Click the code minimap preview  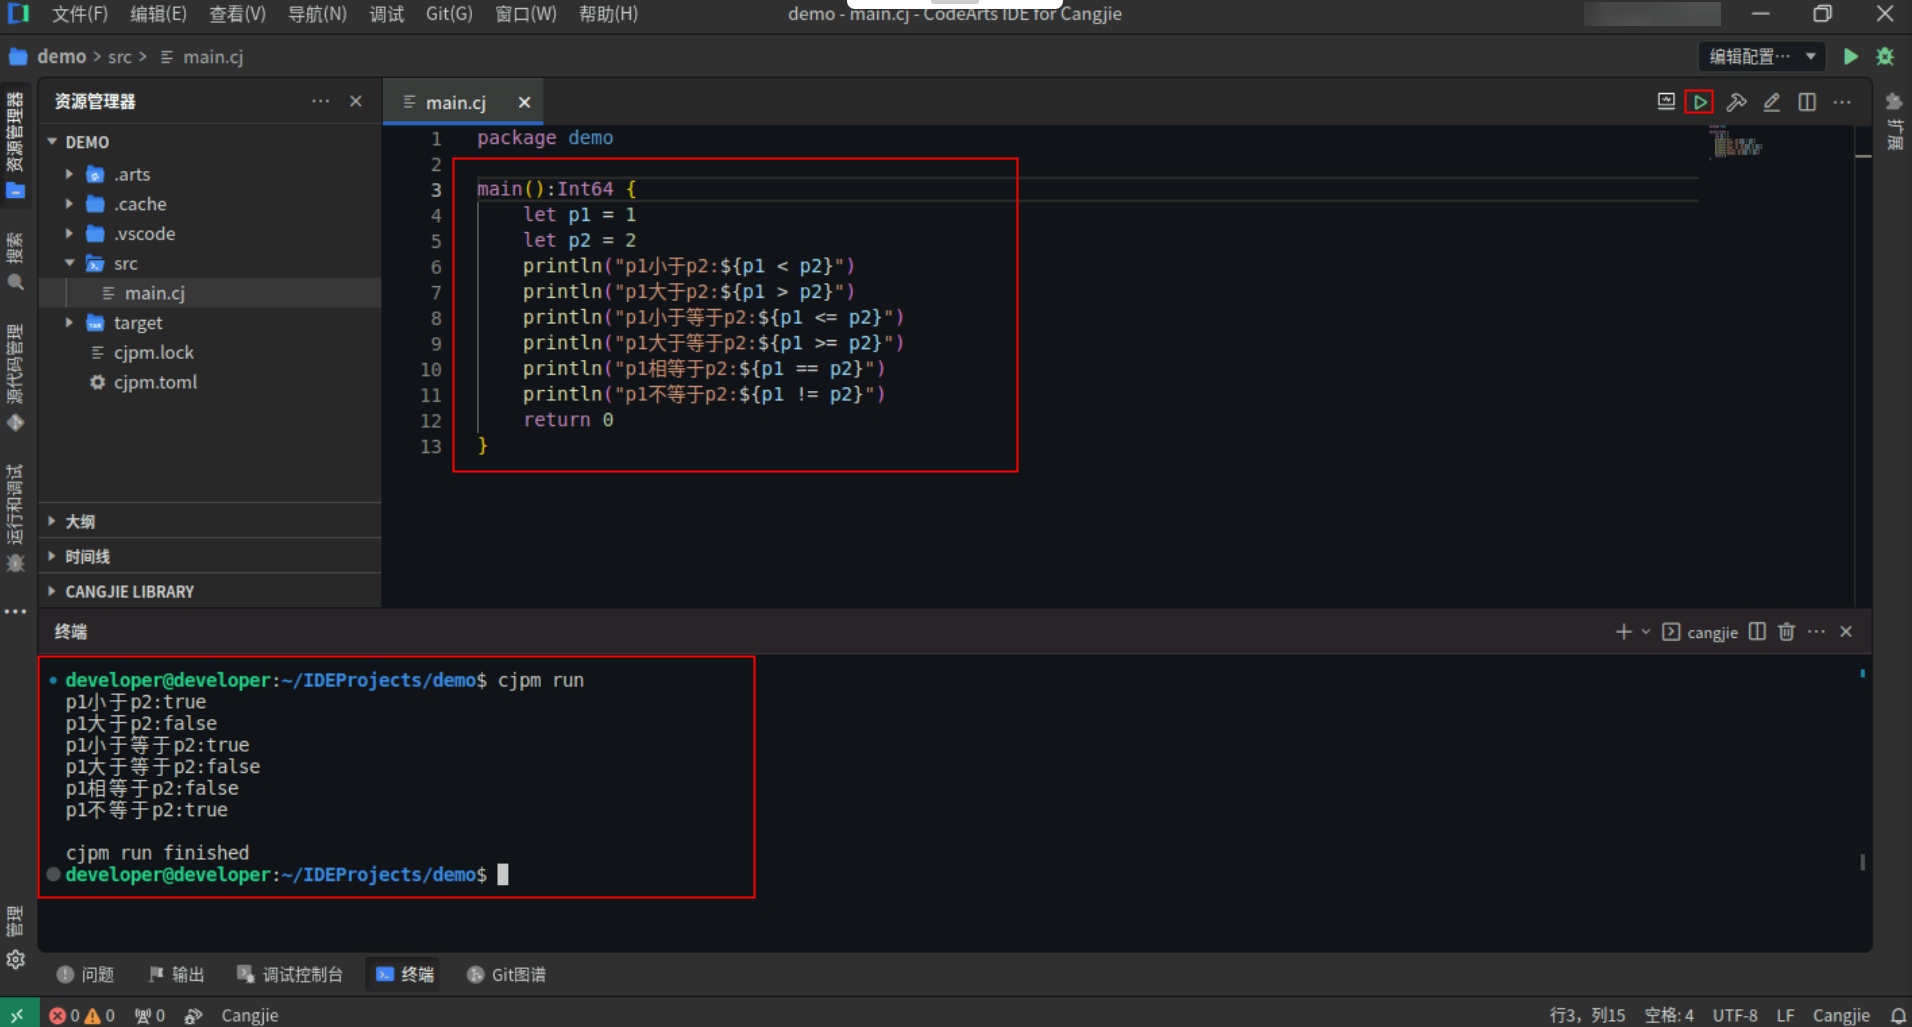point(1736,143)
